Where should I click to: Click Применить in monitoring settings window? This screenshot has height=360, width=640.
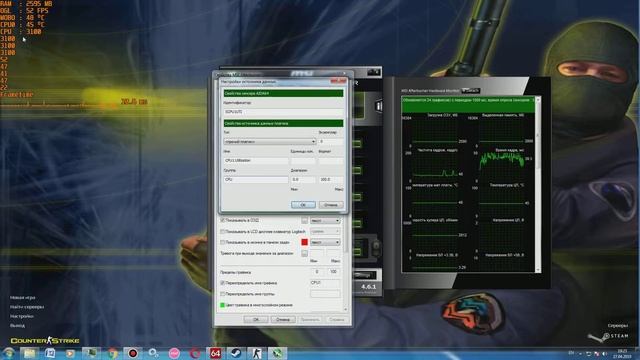click(x=310, y=320)
